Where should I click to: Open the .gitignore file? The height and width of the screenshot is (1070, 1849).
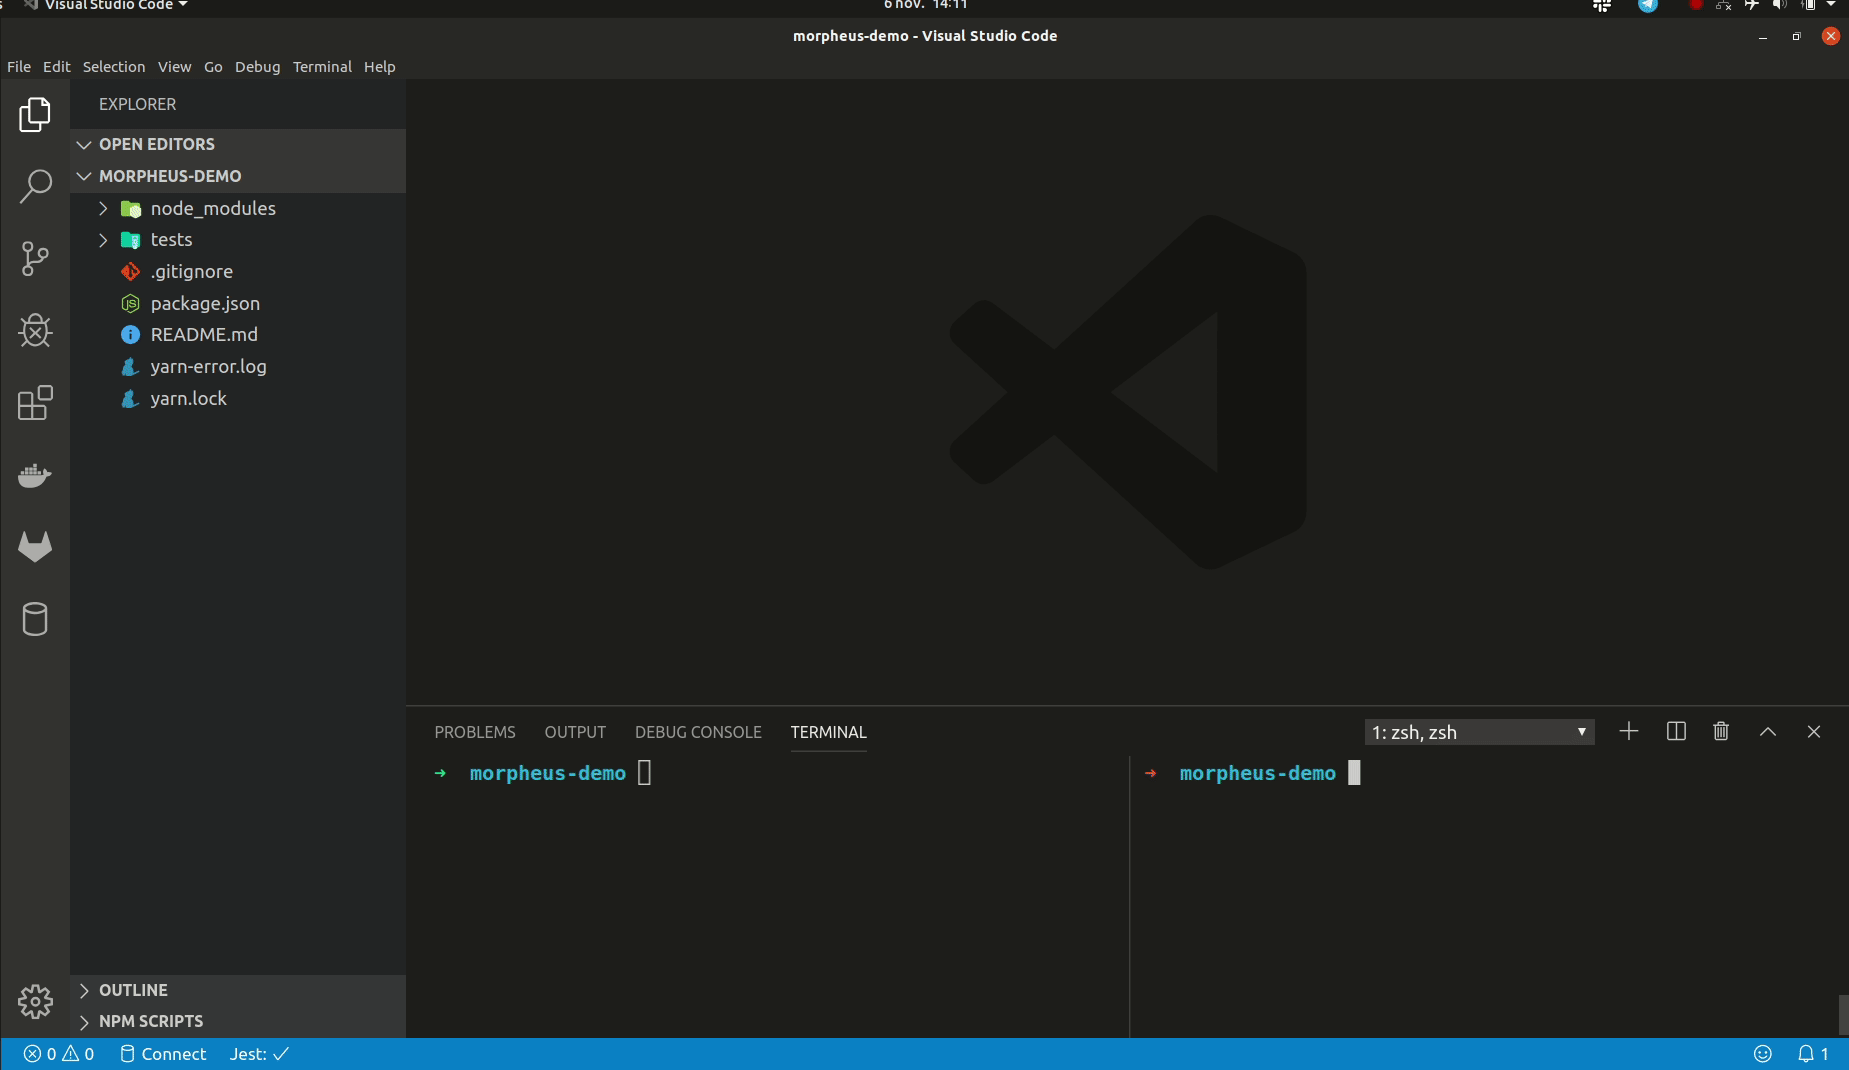click(x=238, y=271)
